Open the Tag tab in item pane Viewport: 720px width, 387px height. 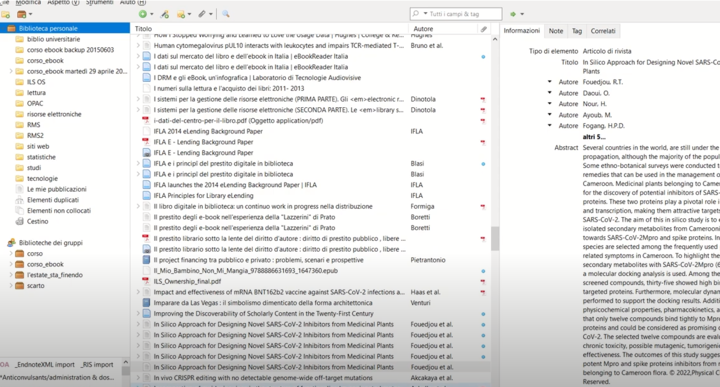pos(577,31)
